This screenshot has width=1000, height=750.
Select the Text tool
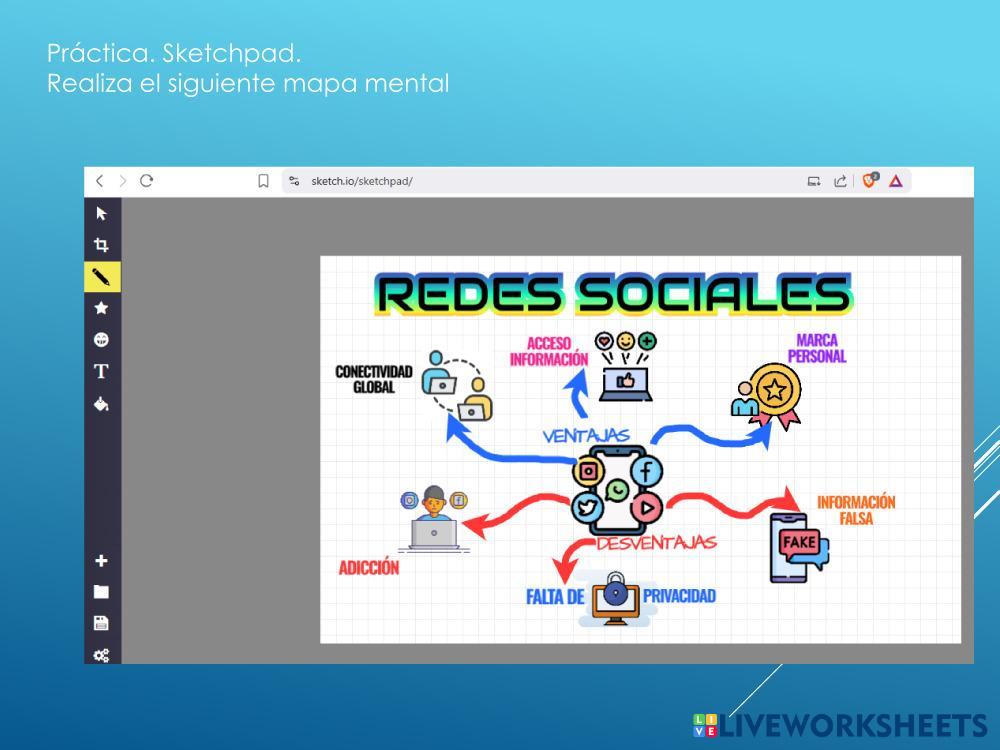pos(101,372)
